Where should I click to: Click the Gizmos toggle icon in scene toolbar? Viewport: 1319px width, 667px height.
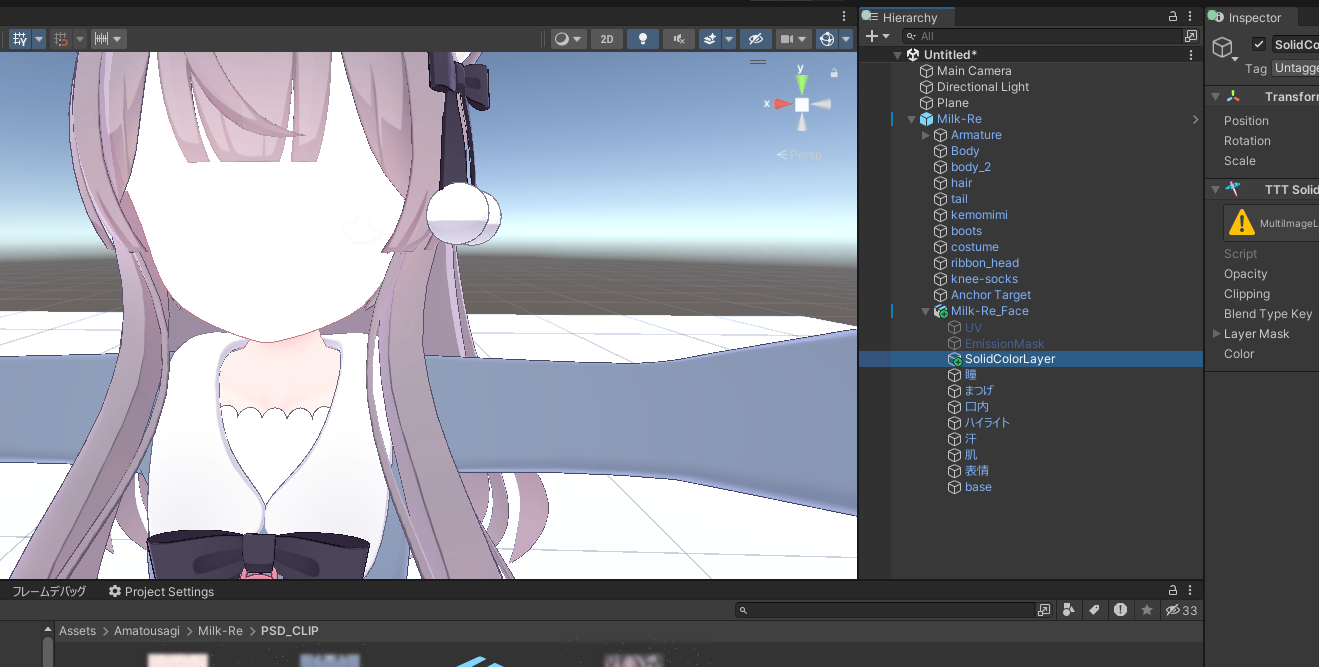pyautogui.click(x=826, y=39)
